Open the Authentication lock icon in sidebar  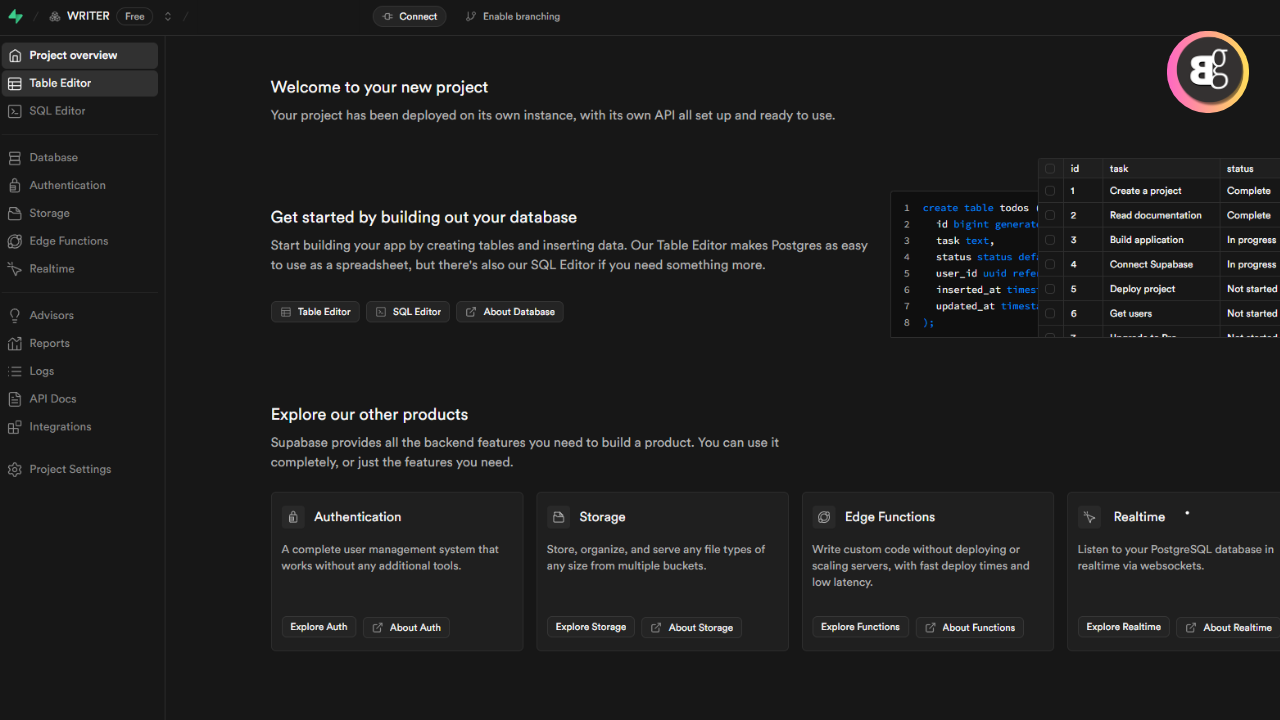(14, 186)
